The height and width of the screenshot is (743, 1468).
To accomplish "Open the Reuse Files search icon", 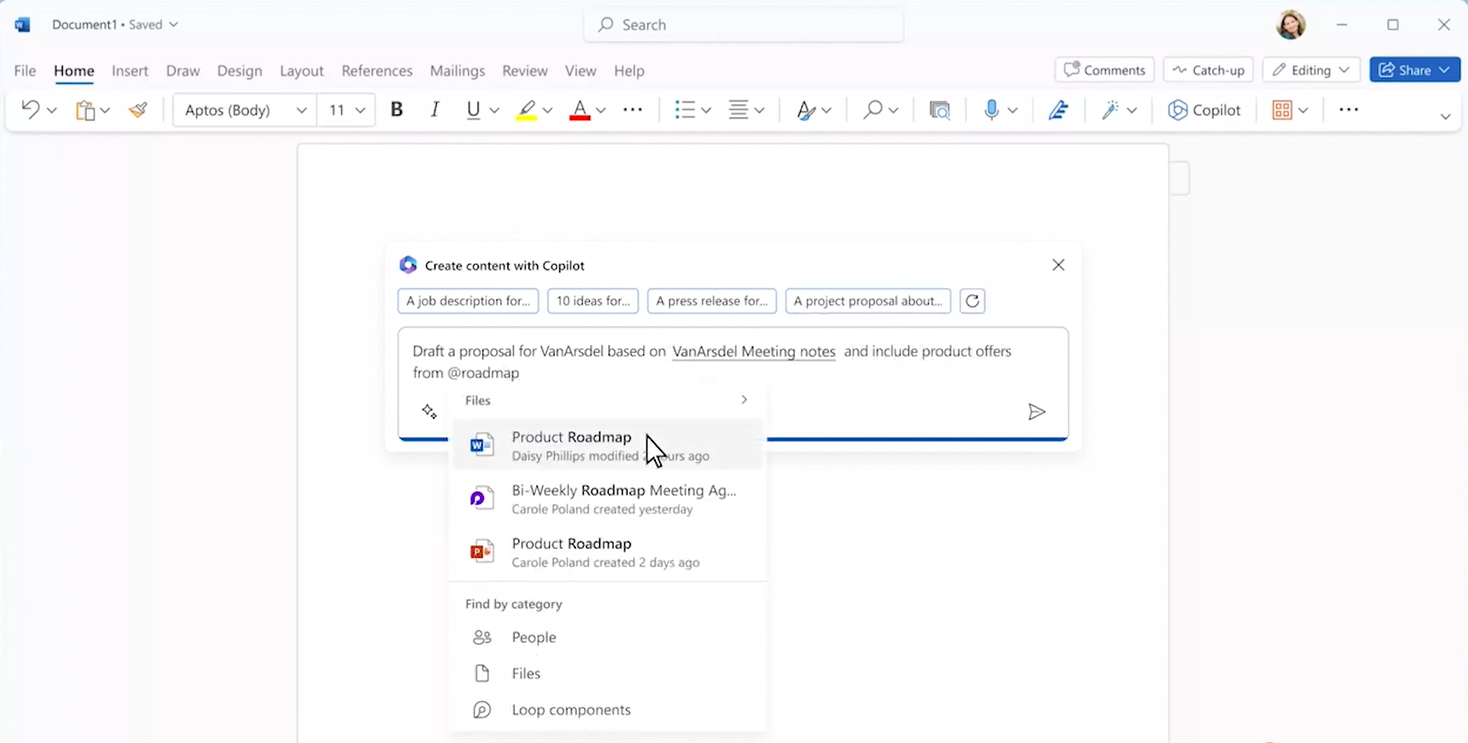I will 939,110.
